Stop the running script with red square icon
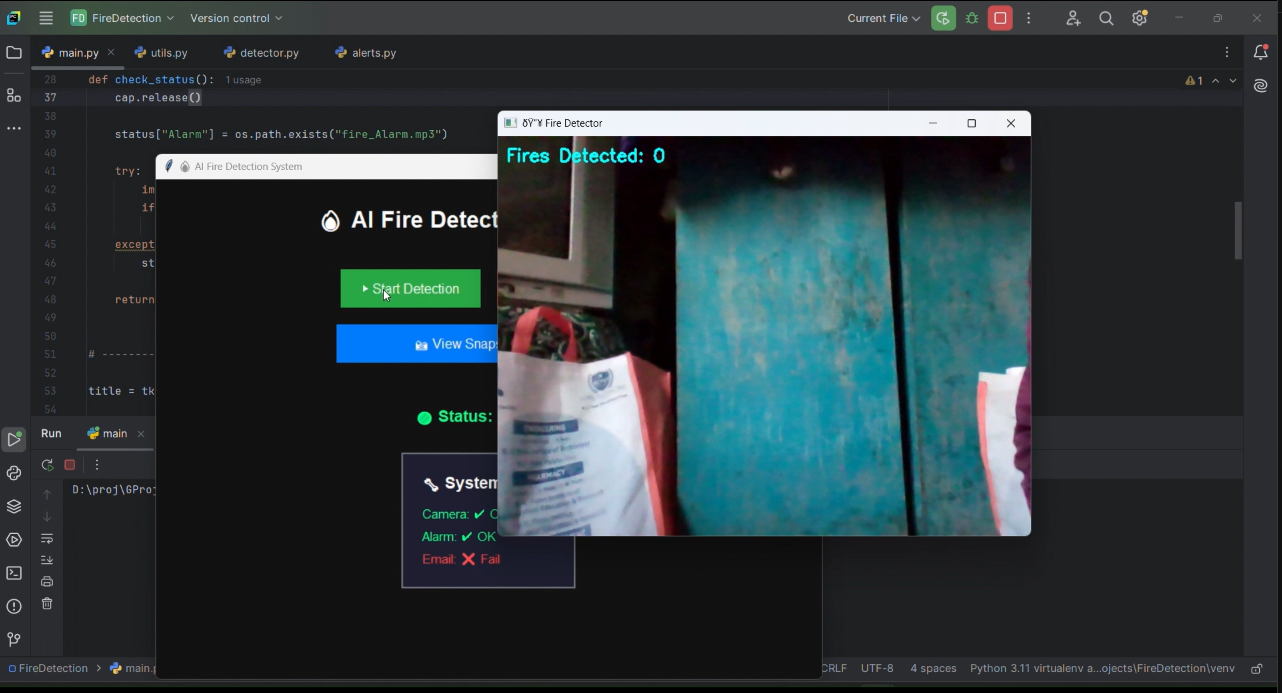1282x693 pixels. (x=1000, y=18)
